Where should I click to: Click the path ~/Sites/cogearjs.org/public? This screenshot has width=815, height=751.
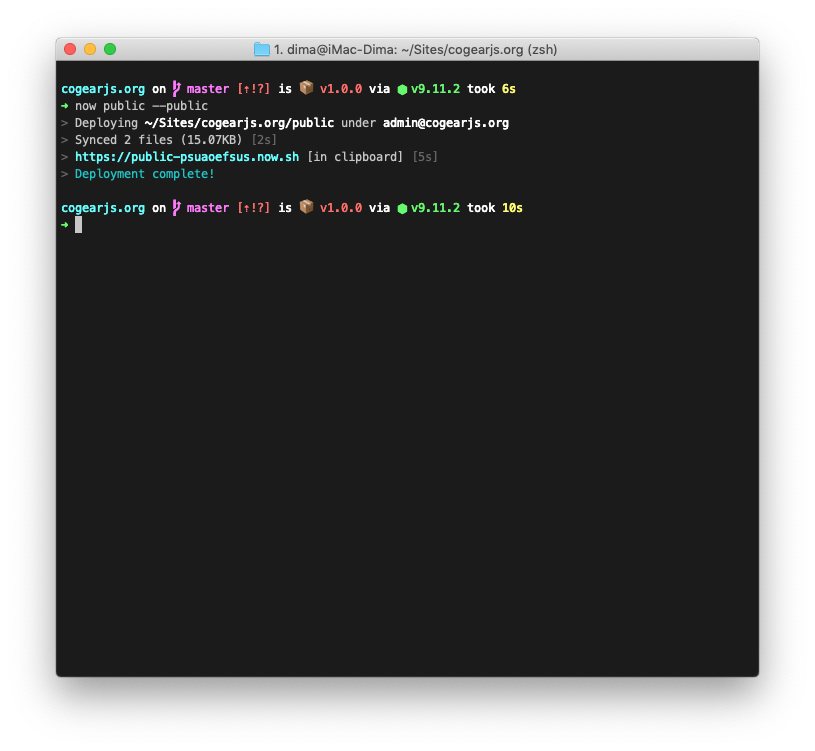click(x=239, y=123)
